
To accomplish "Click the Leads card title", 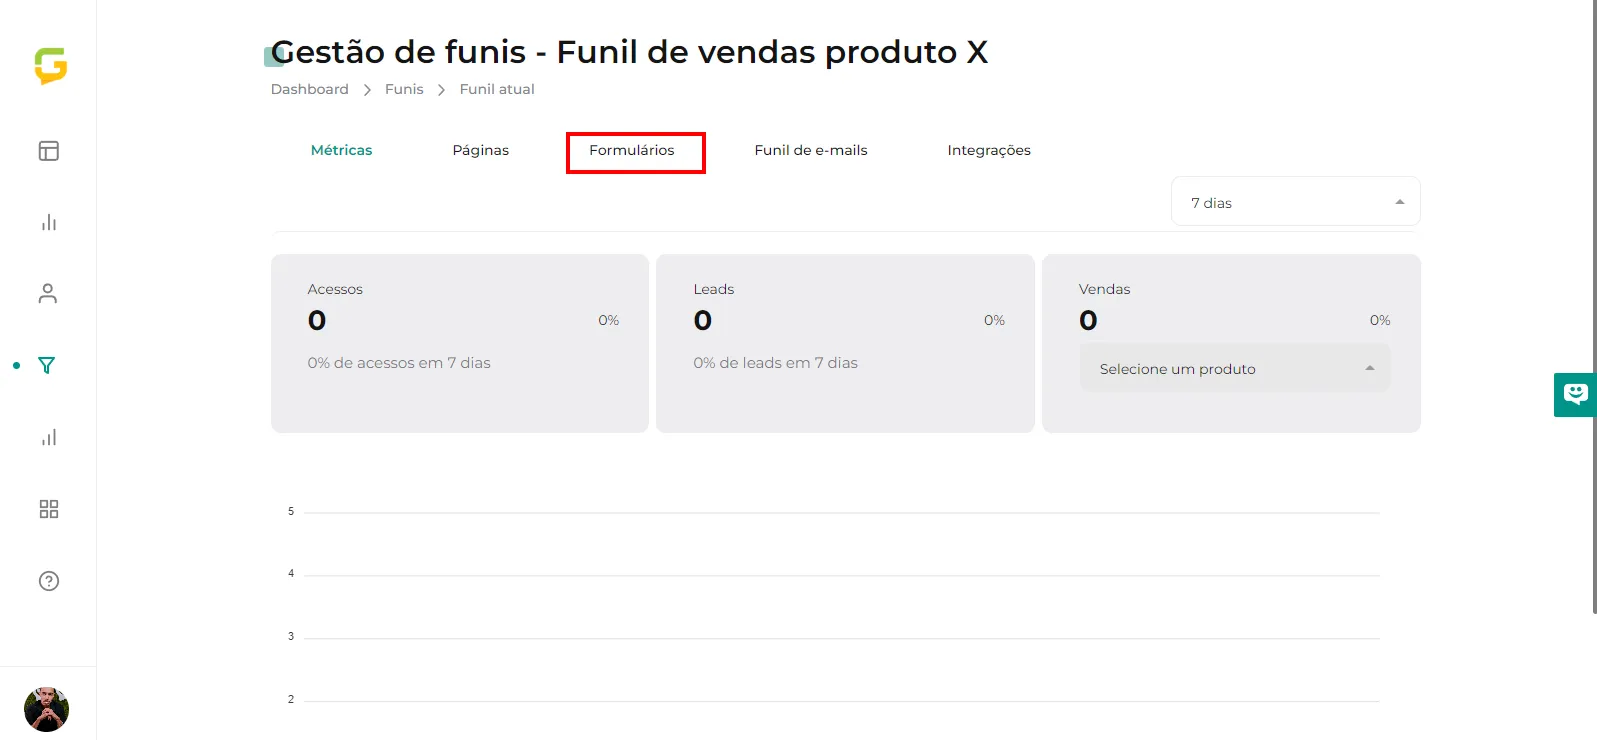I will coord(714,289).
